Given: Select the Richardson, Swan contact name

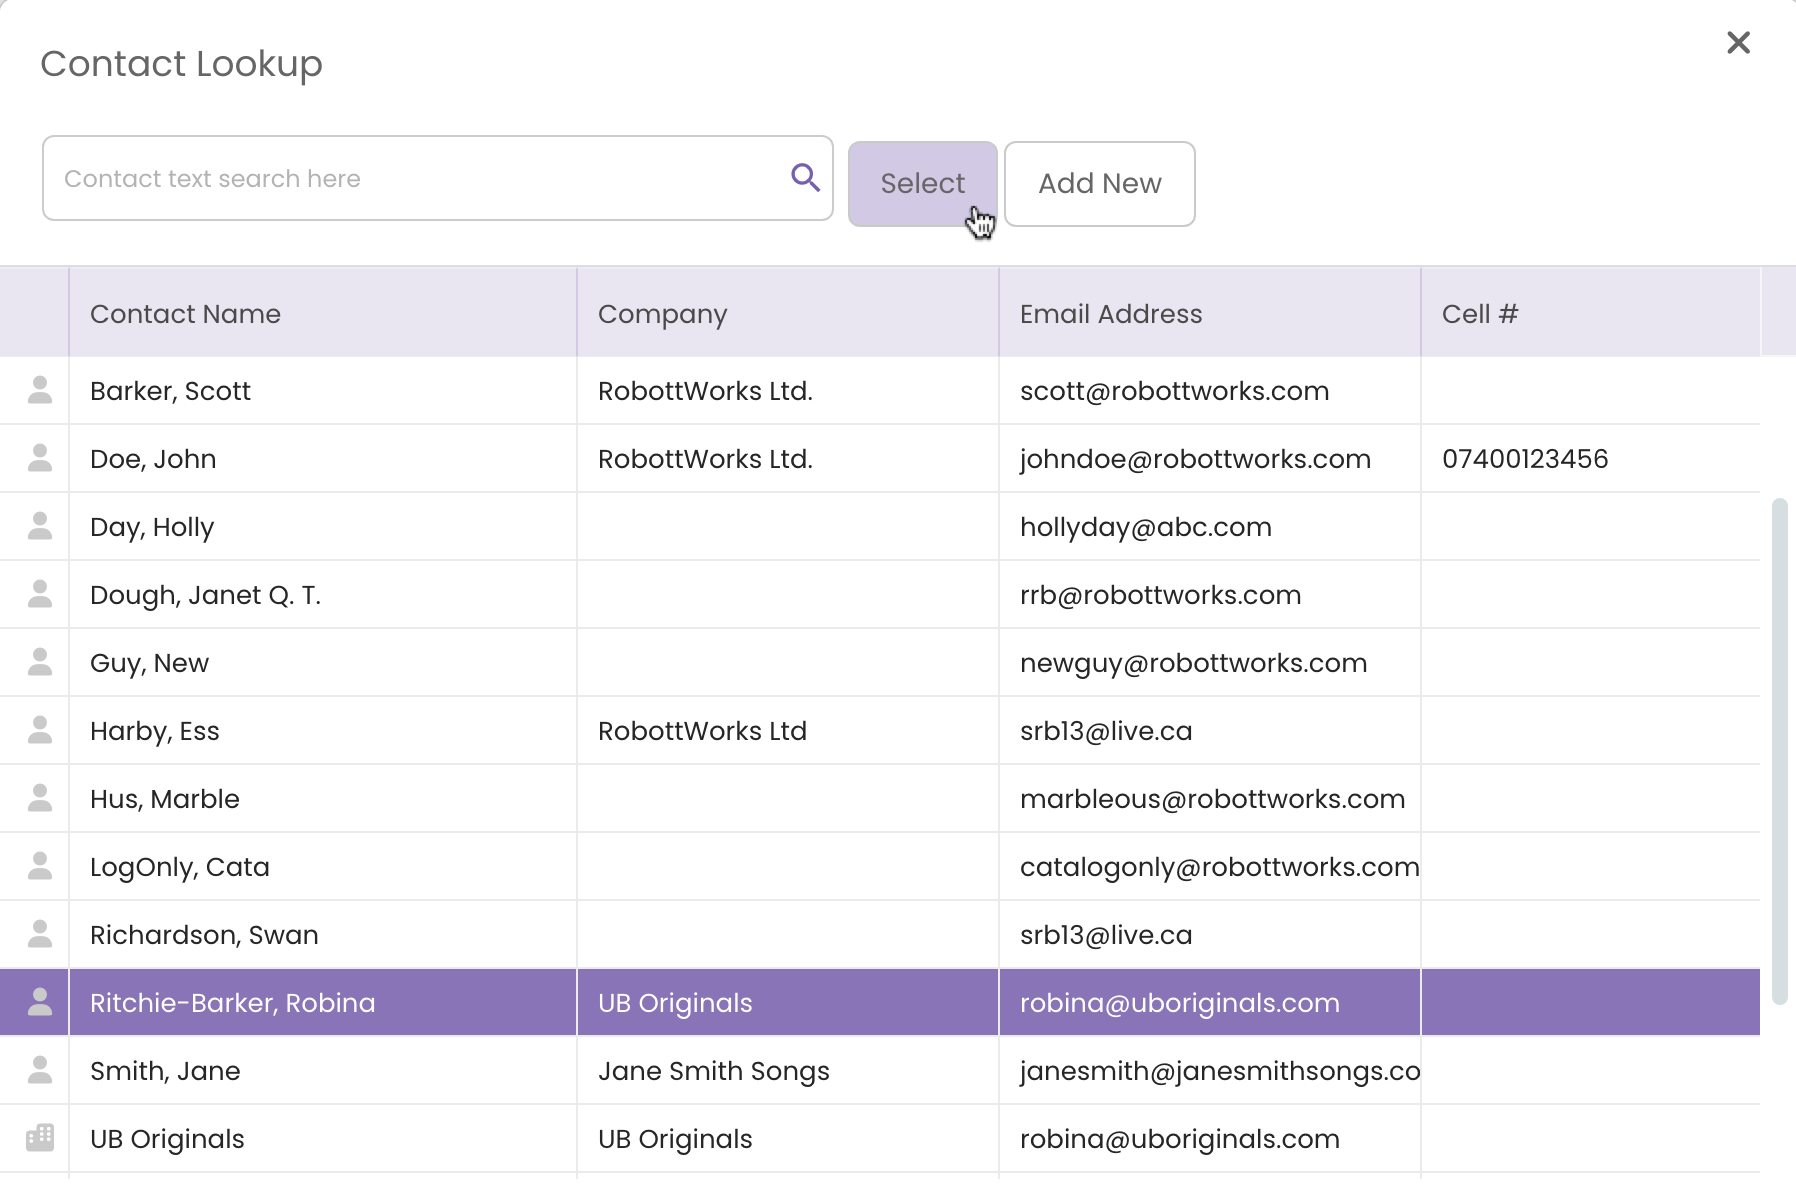Looking at the screenshot, I should pos(204,935).
